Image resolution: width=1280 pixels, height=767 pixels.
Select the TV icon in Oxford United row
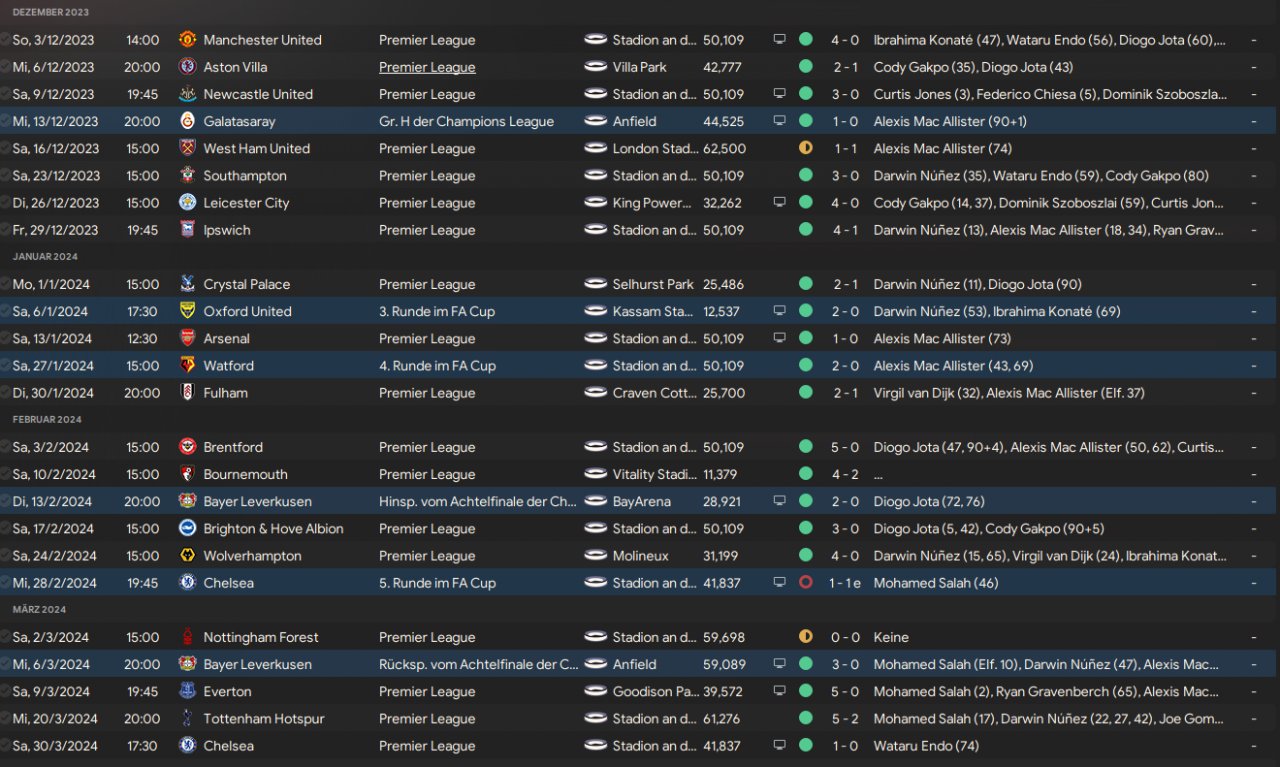pyautogui.click(x=780, y=311)
